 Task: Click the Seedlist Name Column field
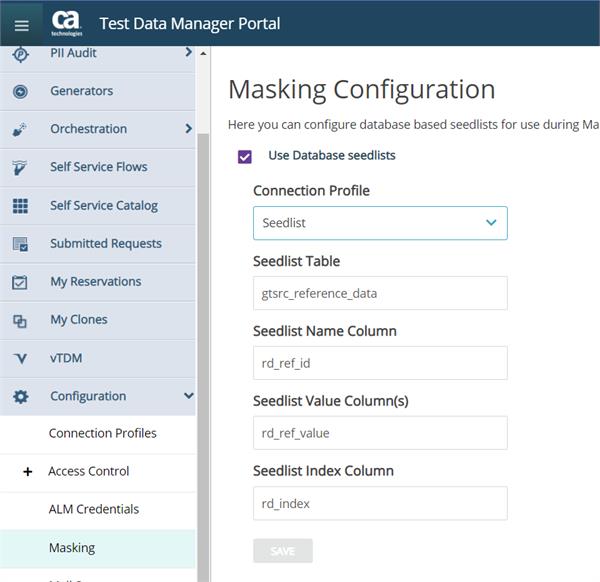click(380, 363)
